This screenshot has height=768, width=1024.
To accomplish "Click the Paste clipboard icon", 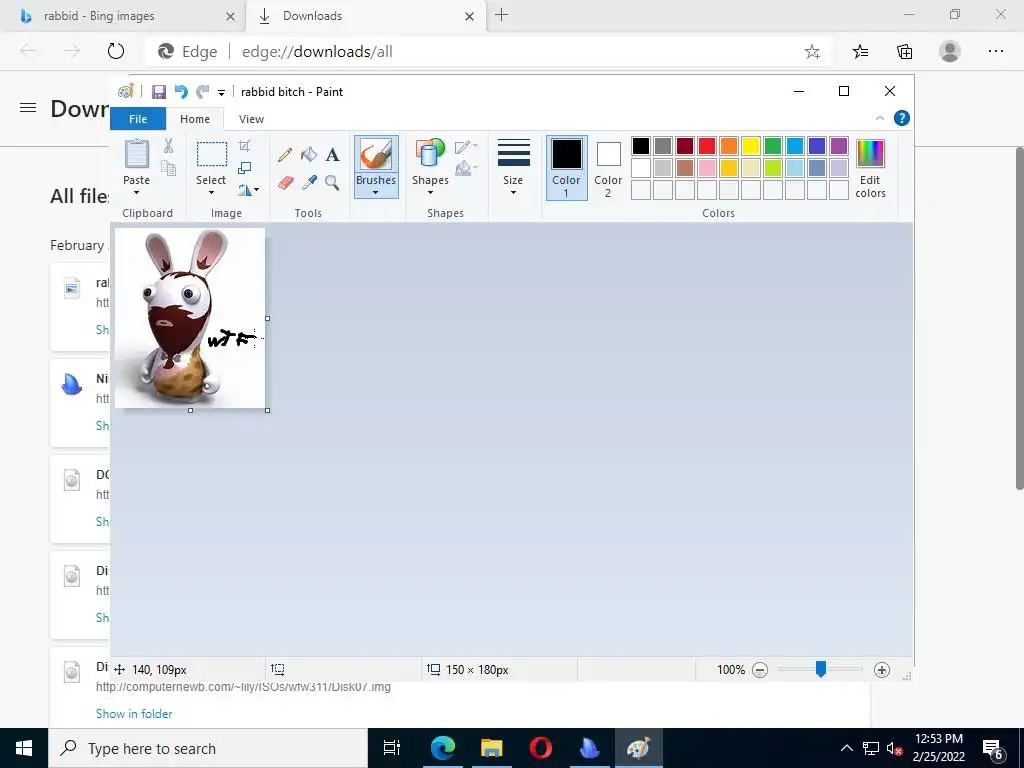I will pos(136,154).
